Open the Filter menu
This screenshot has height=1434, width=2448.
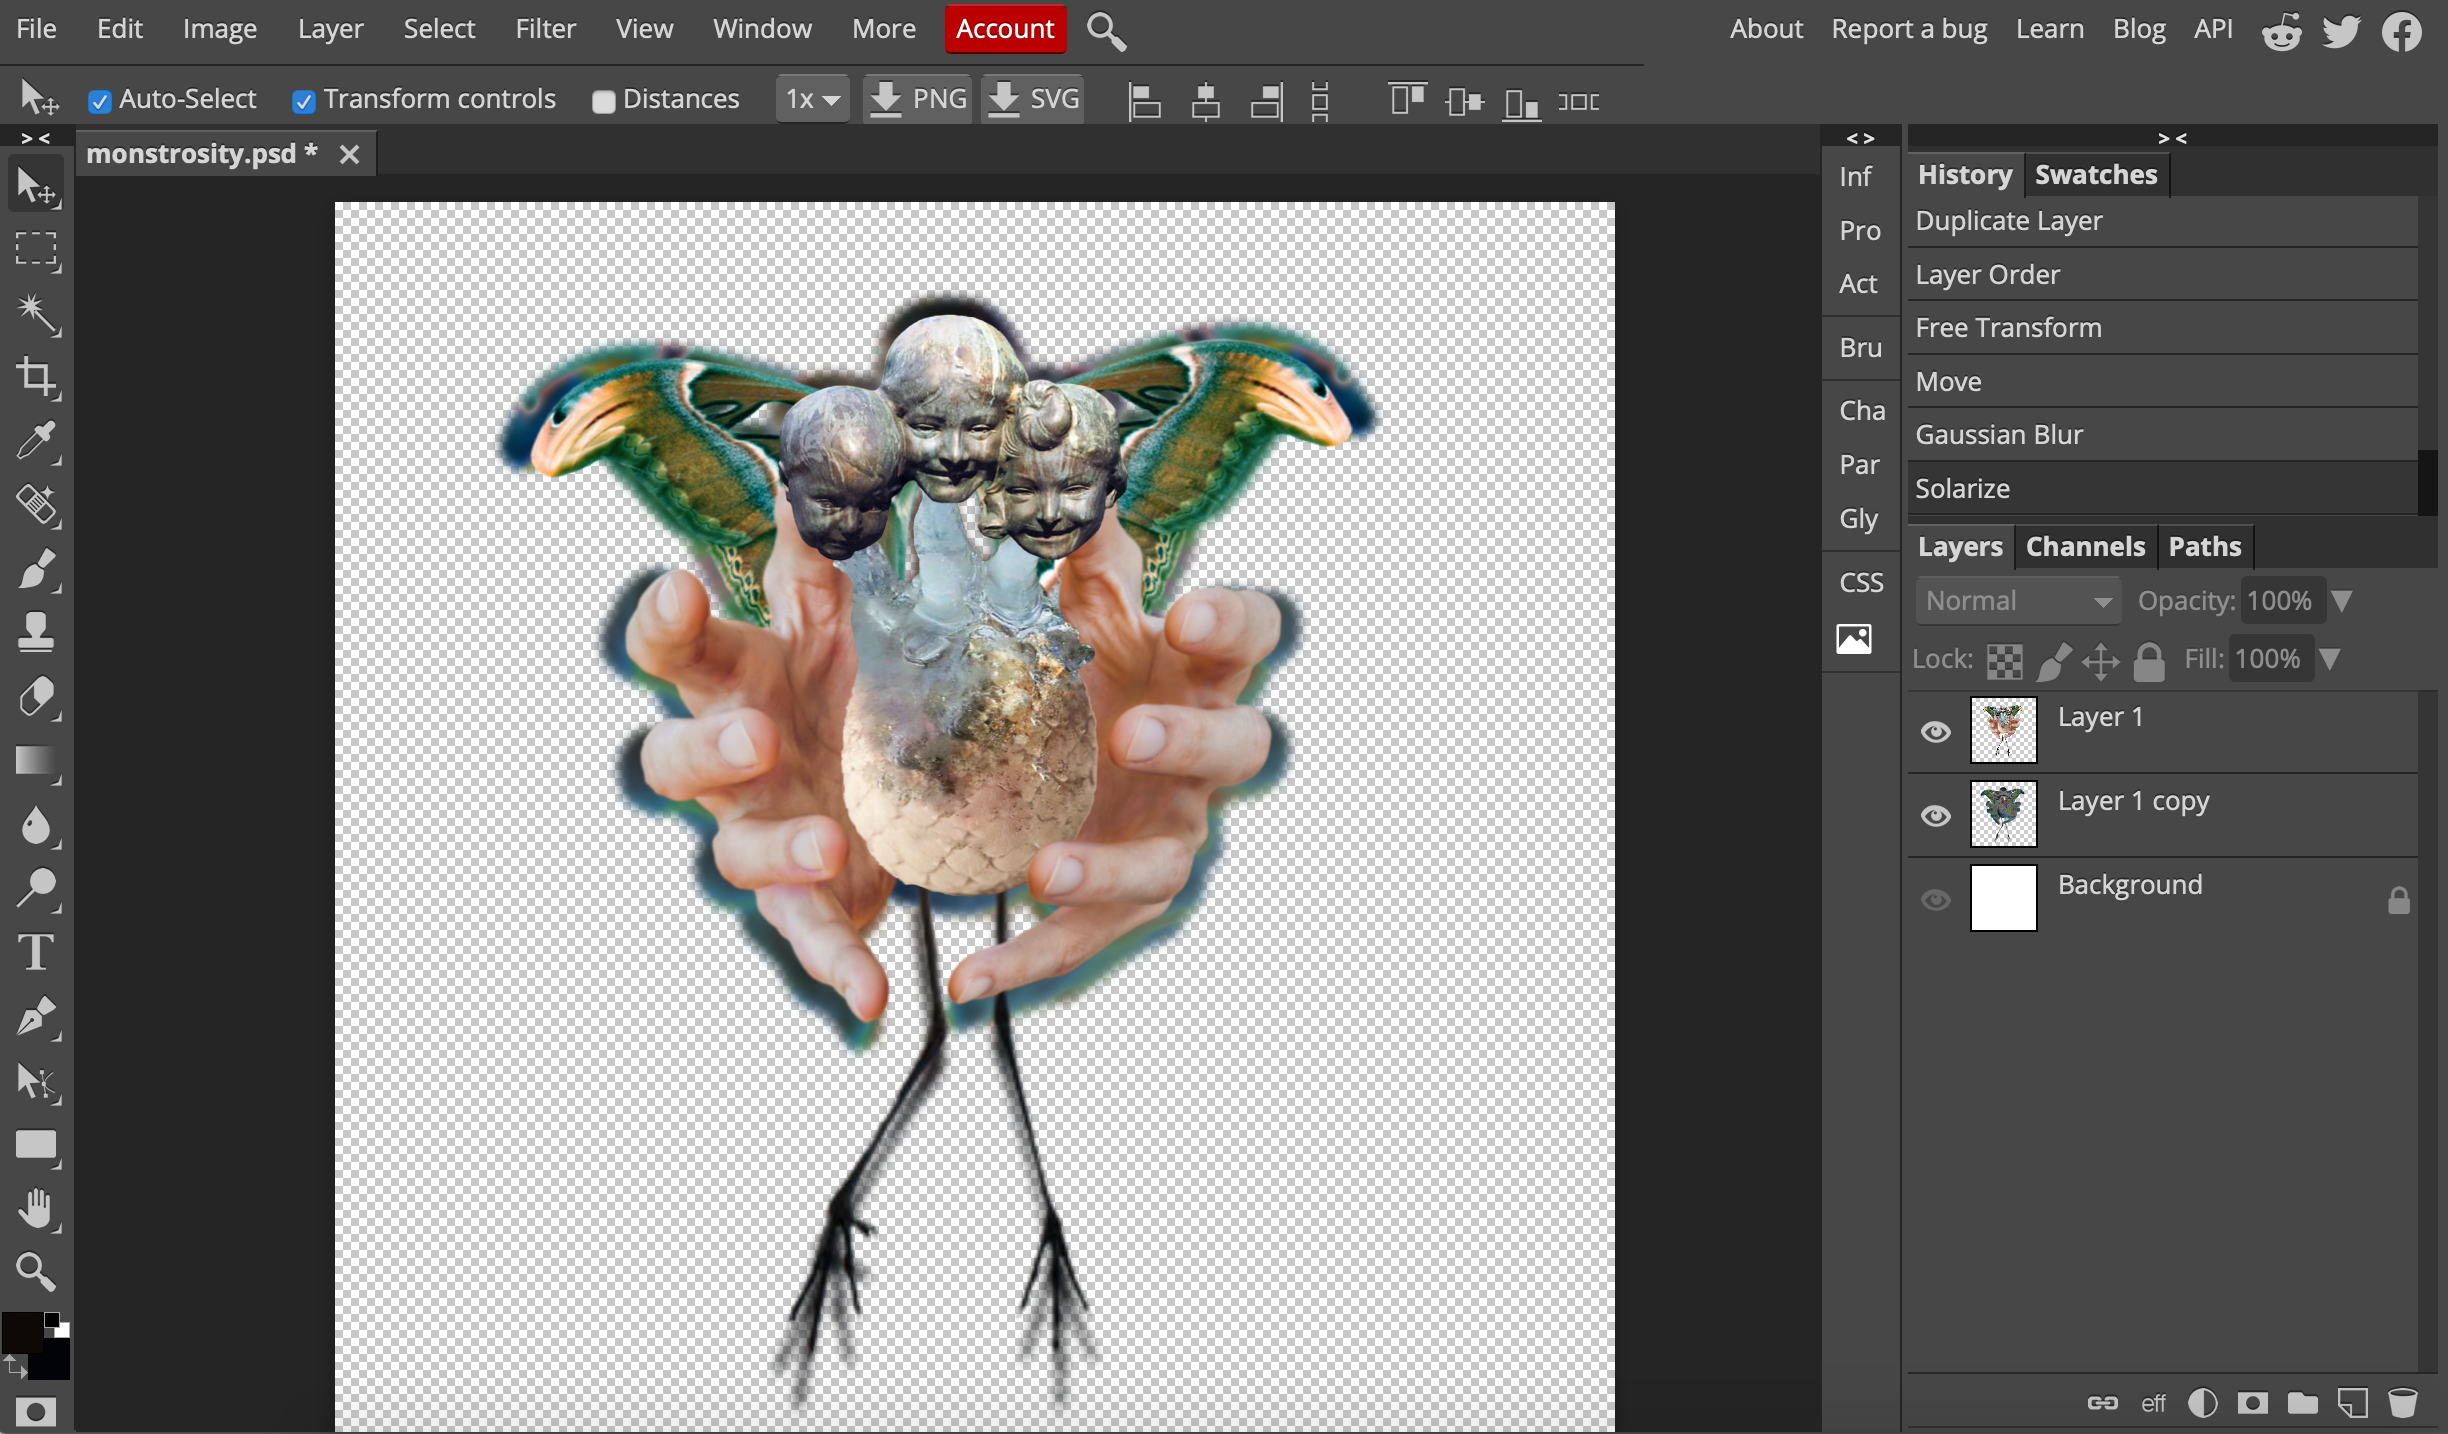pos(546,27)
